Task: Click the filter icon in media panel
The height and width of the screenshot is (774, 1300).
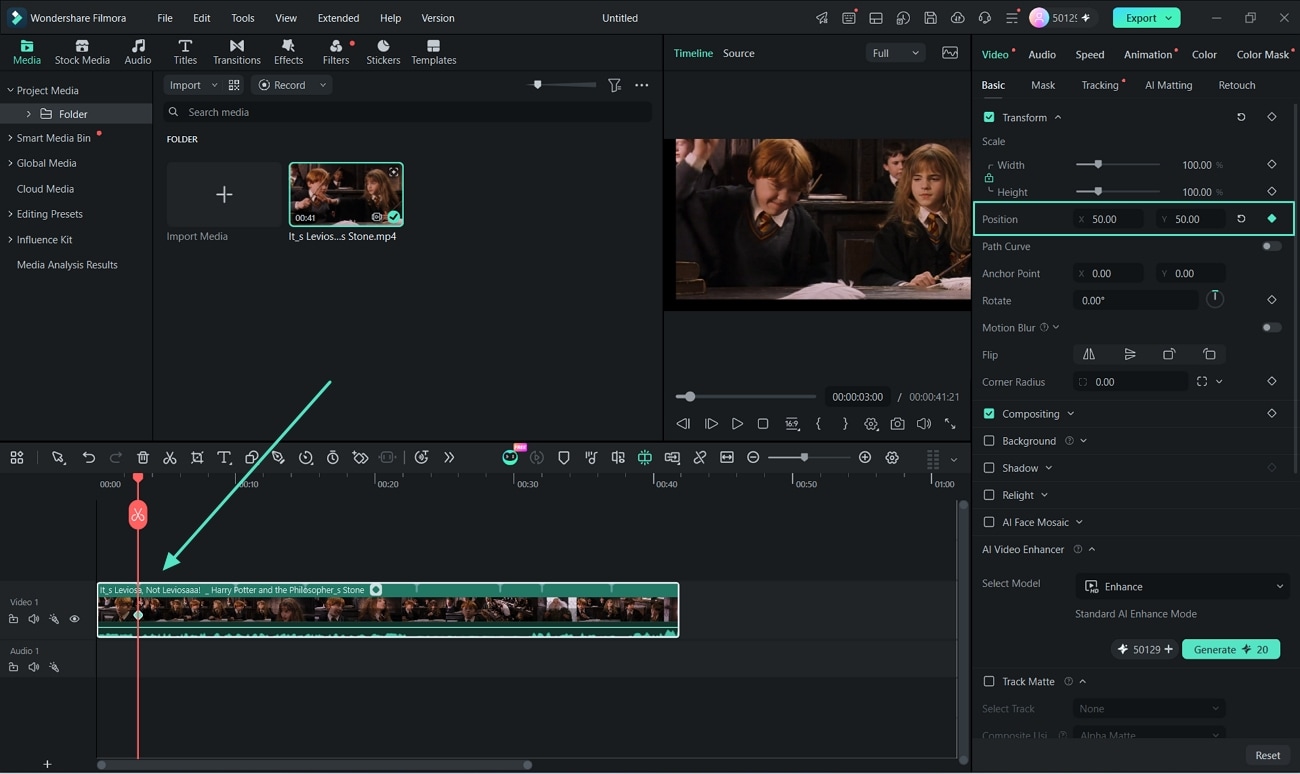Action: pos(614,85)
